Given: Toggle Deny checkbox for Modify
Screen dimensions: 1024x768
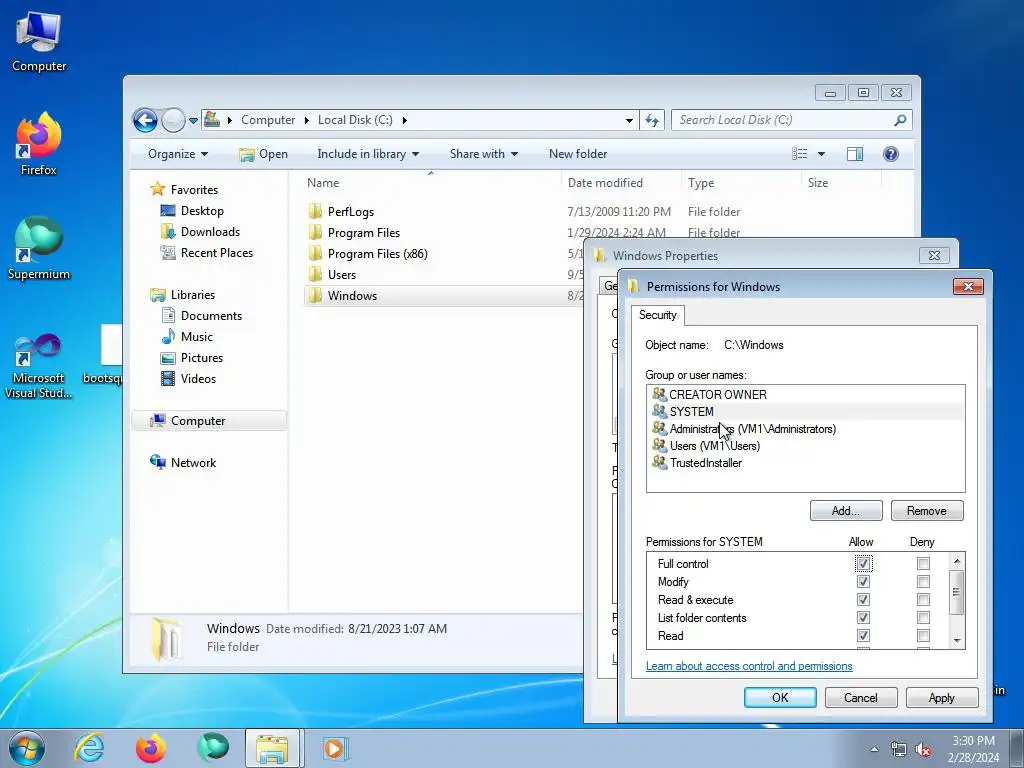Looking at the screenshot, I should (923, 581).
